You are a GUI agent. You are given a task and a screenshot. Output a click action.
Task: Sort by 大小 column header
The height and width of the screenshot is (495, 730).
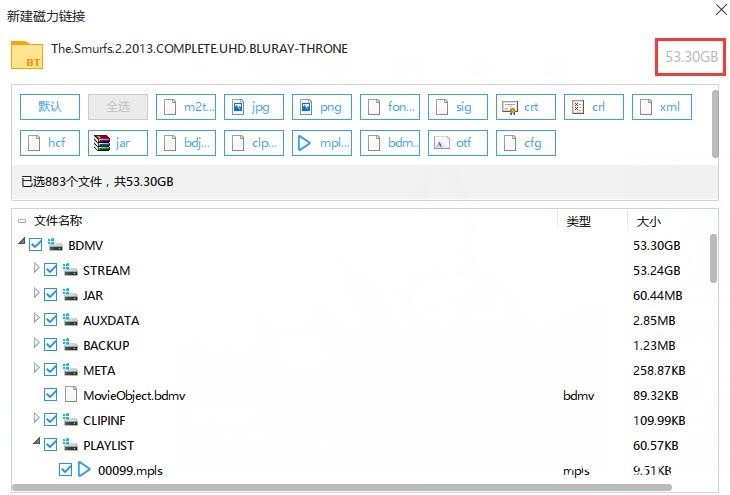coord(649,222)
